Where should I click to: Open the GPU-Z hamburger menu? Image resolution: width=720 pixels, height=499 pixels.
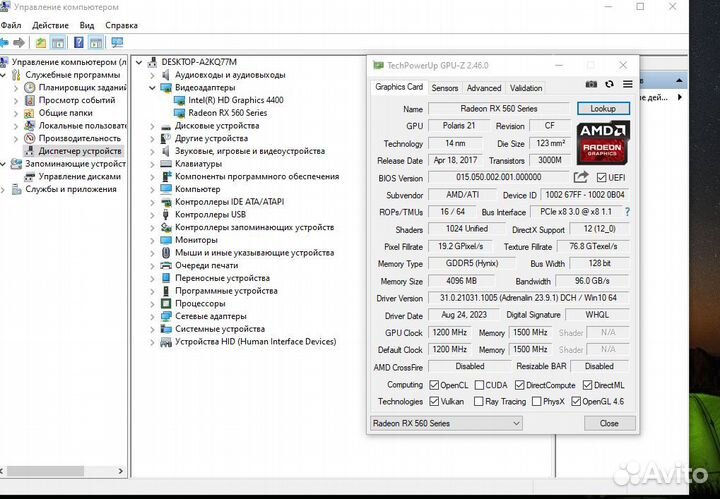pyautogui.click(x=628, y=84)
